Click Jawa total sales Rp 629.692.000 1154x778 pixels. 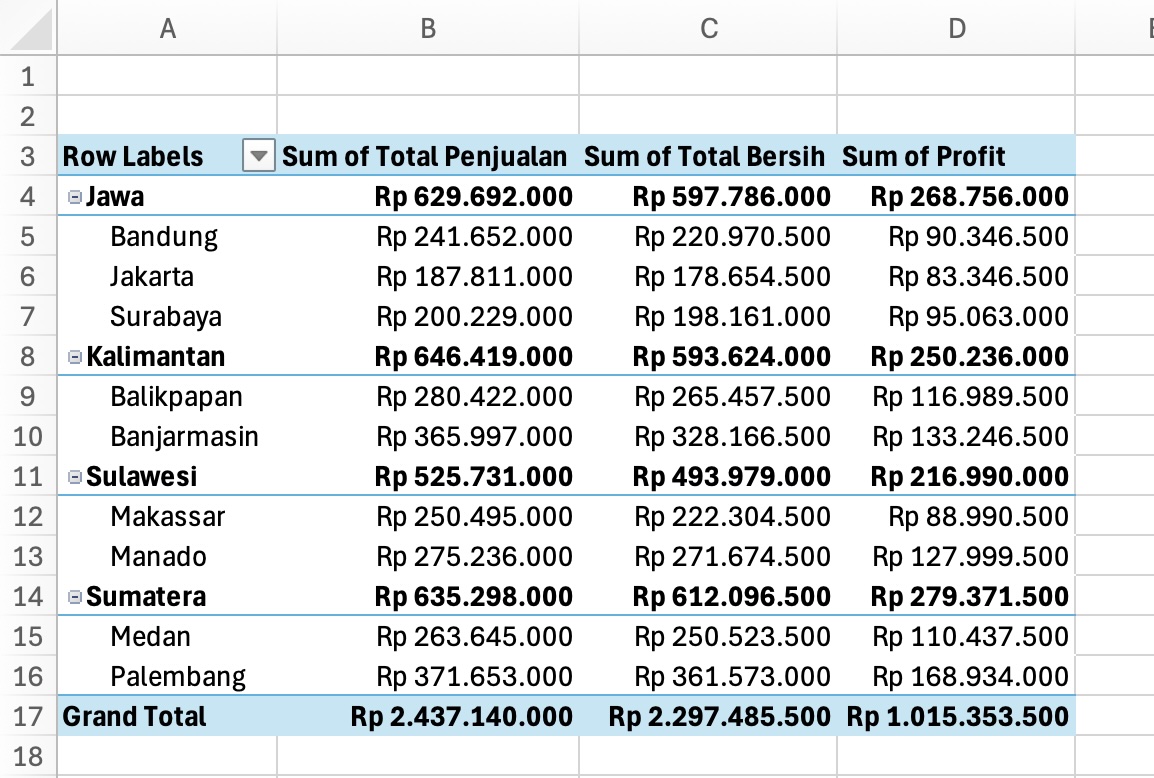(x=473, y=197)
